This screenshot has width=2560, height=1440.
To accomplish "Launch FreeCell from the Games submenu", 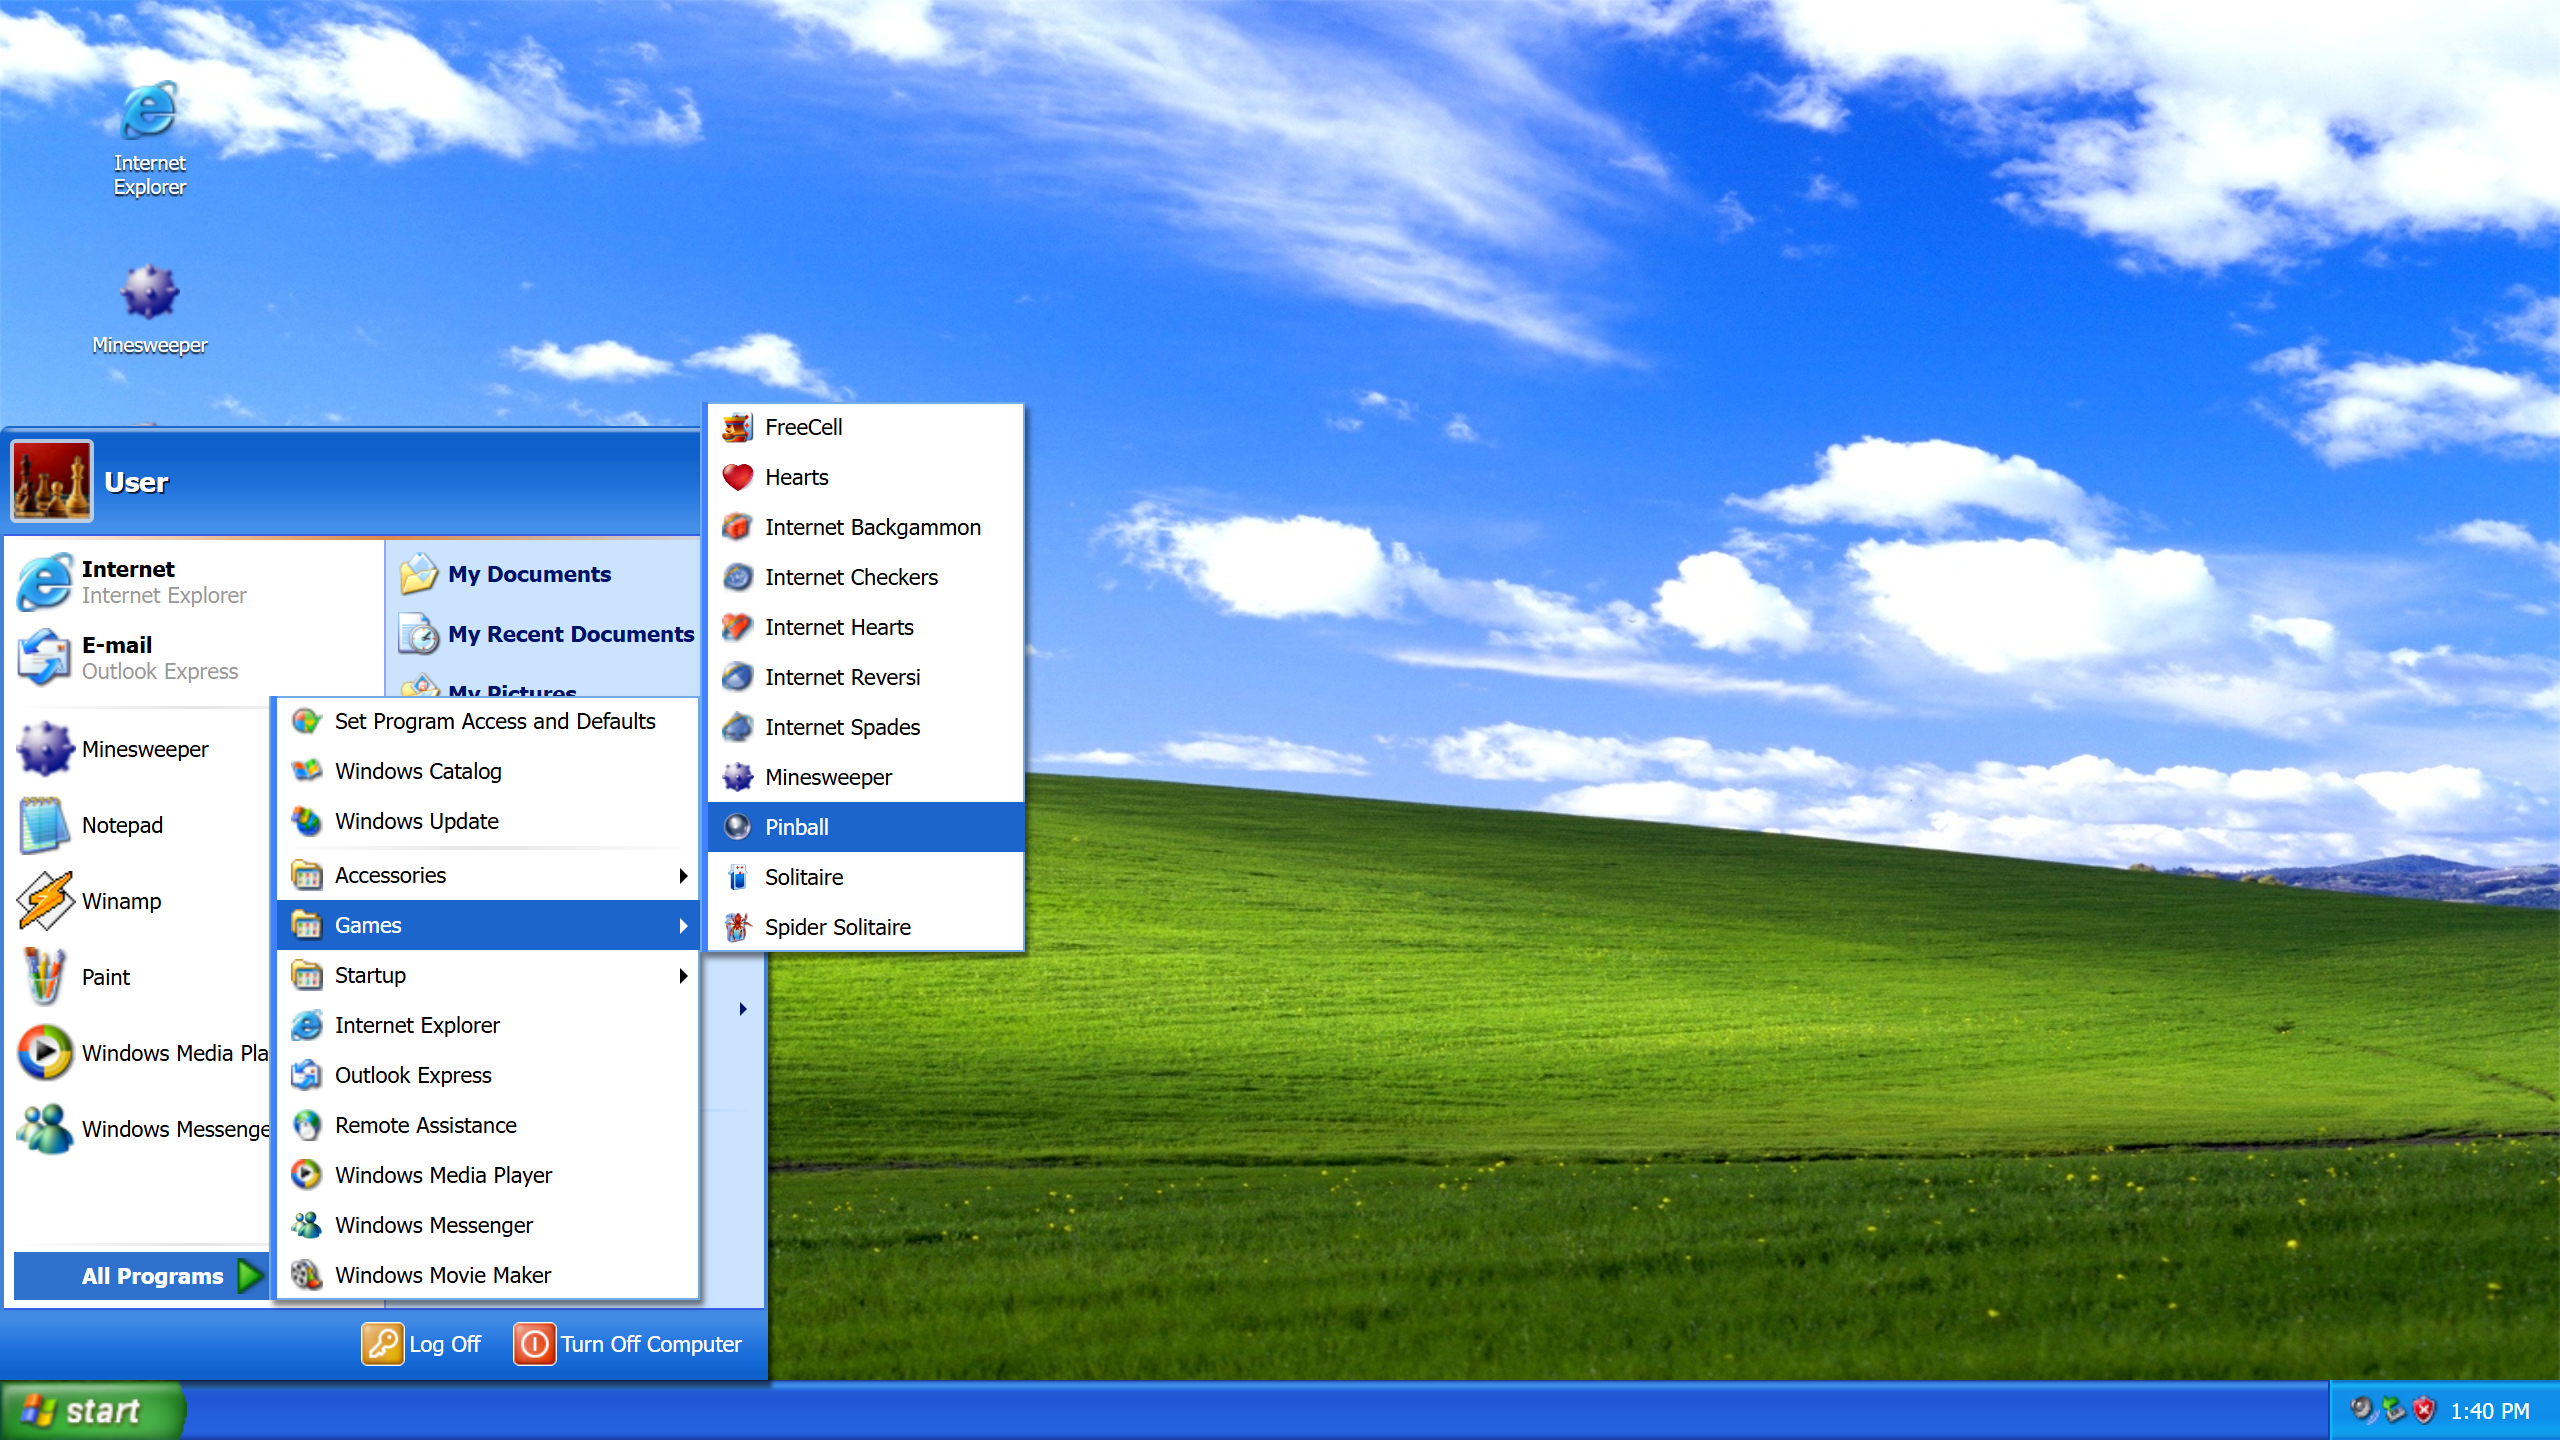I will 866,427.
